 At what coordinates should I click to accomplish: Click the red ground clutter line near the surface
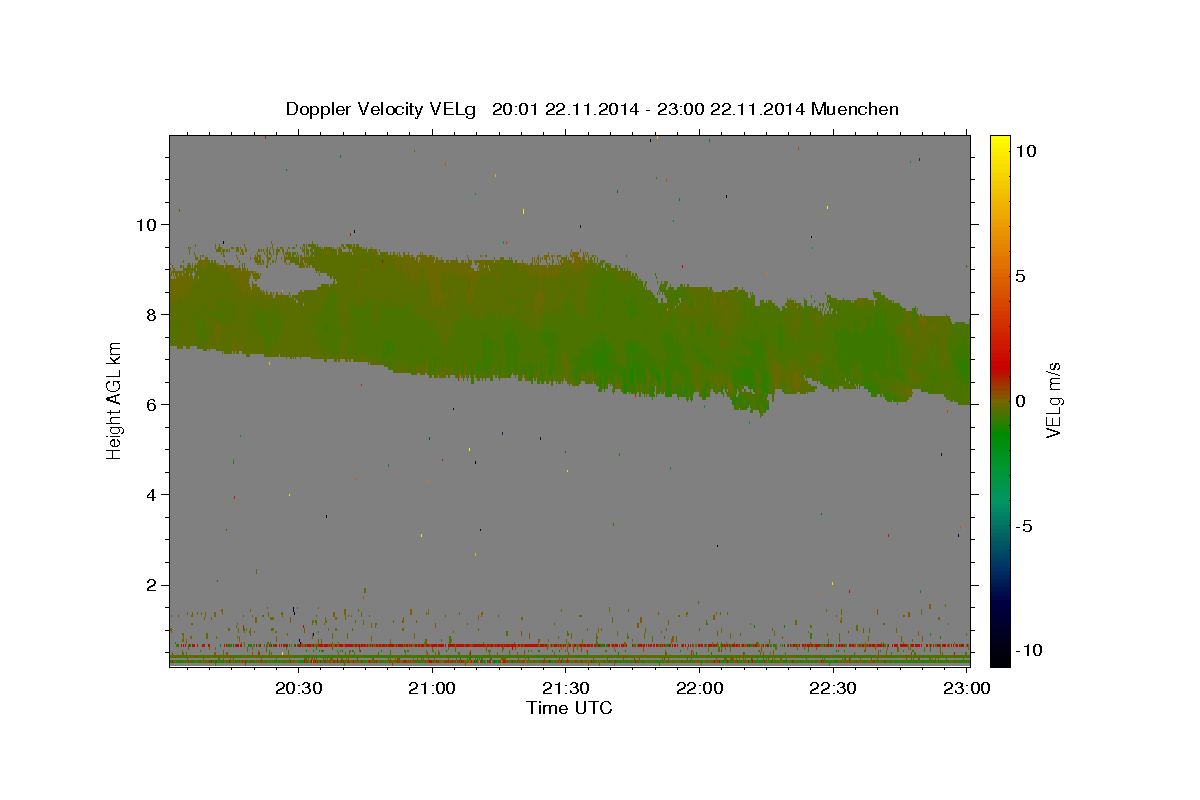pyautogui.click(x=570, y=646)
